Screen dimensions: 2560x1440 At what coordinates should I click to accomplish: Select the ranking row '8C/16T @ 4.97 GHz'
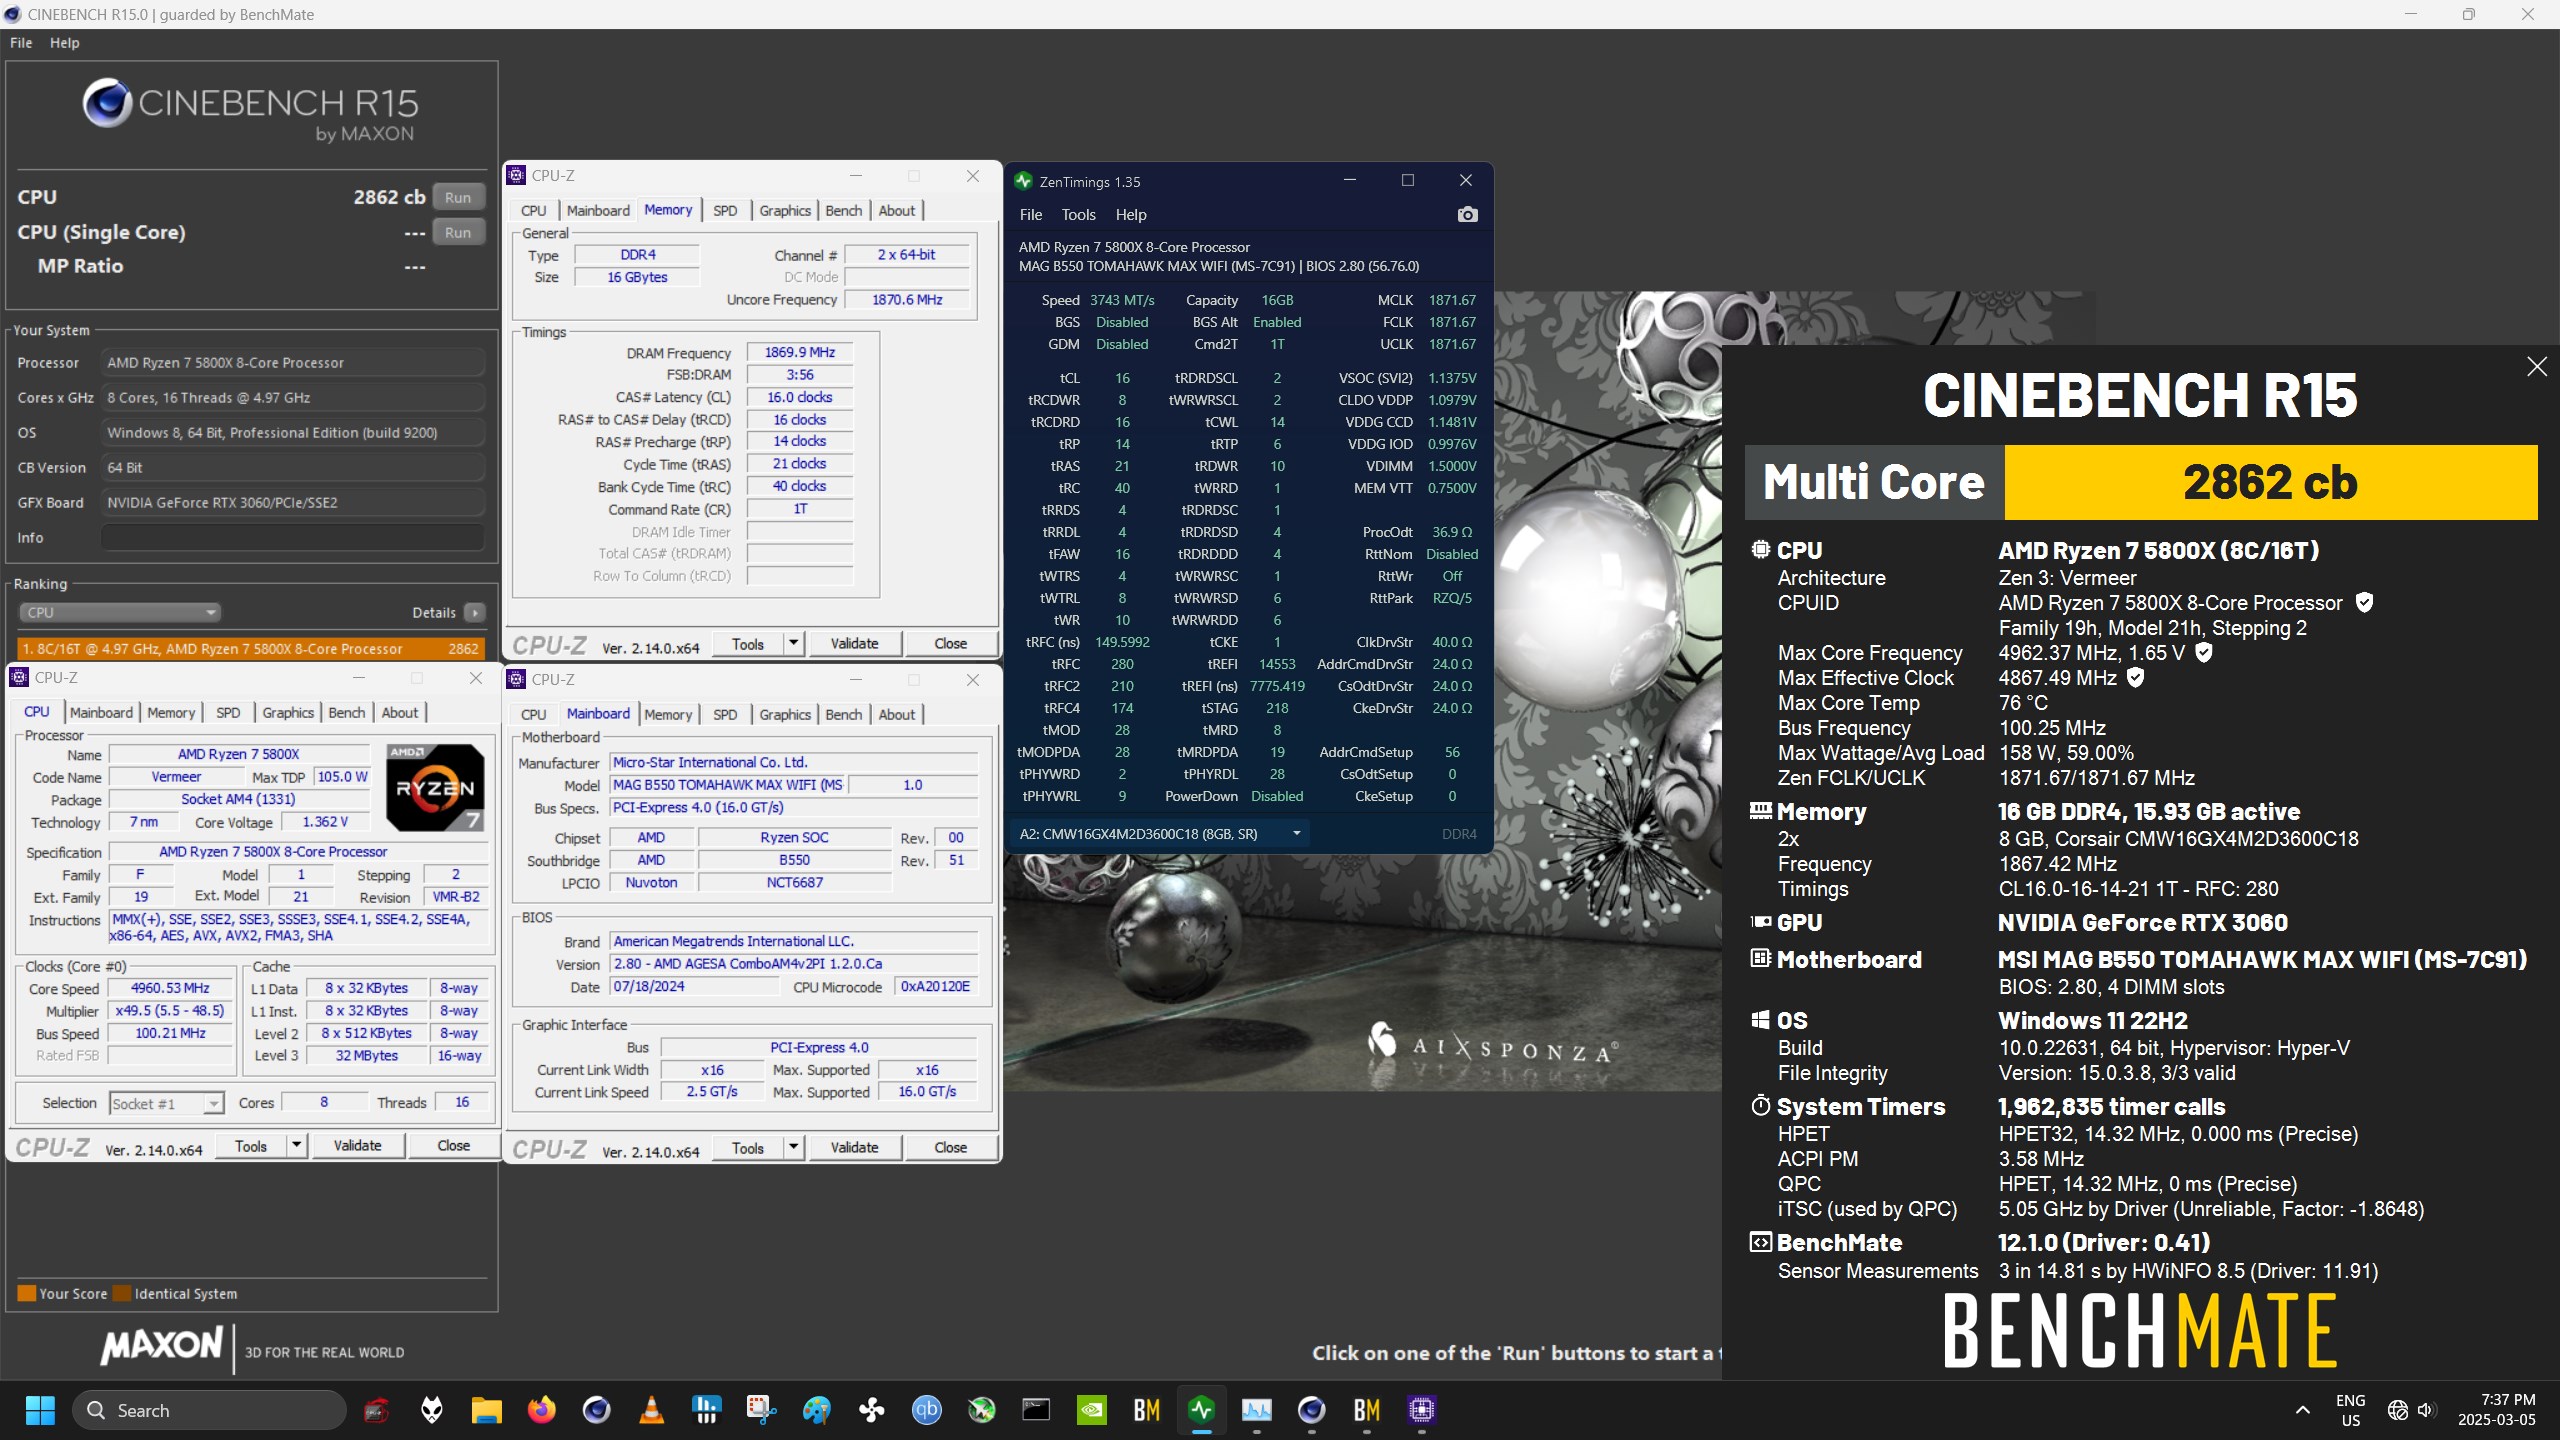(251, 648)
